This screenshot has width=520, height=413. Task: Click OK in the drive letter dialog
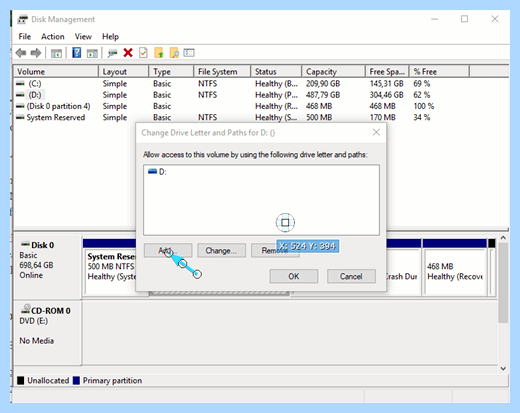294,276
